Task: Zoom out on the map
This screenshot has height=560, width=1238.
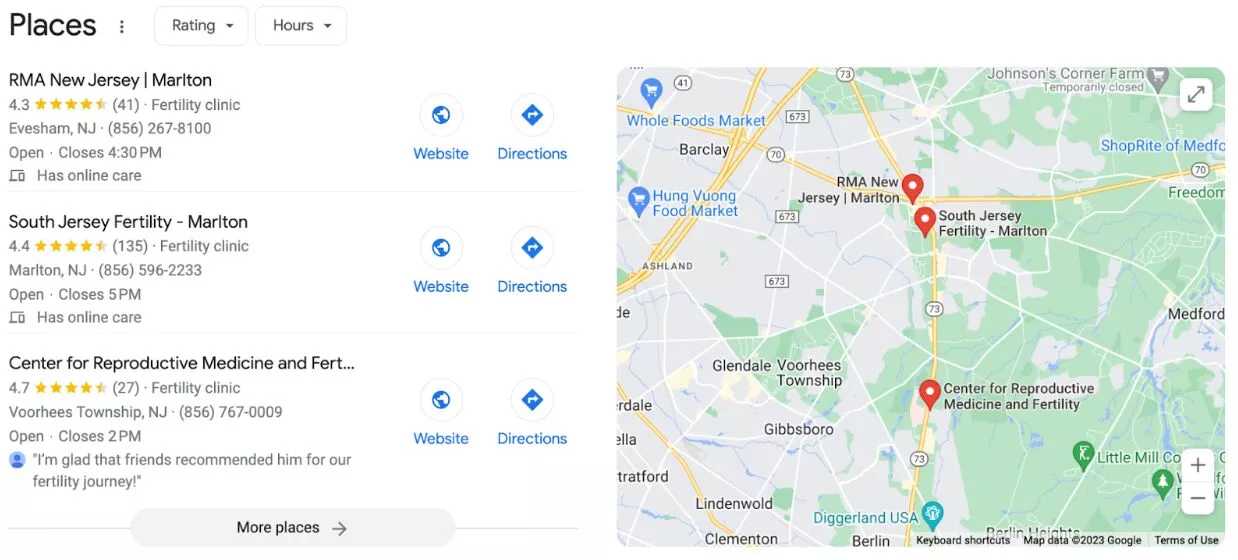Action: click(1198, 498)
